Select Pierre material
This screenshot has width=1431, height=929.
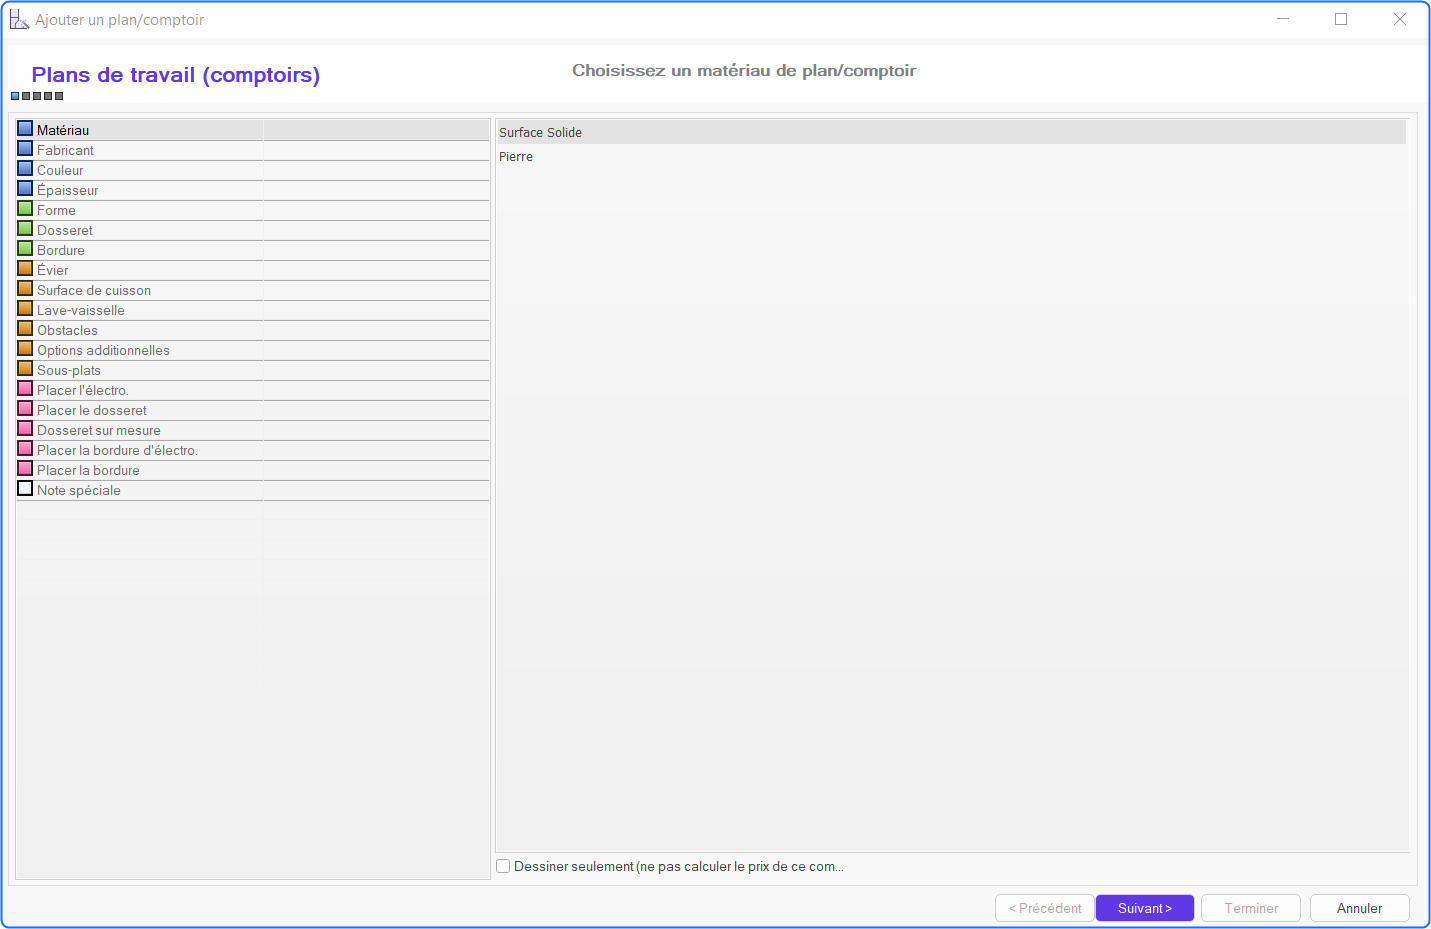(x=951, y=156)
